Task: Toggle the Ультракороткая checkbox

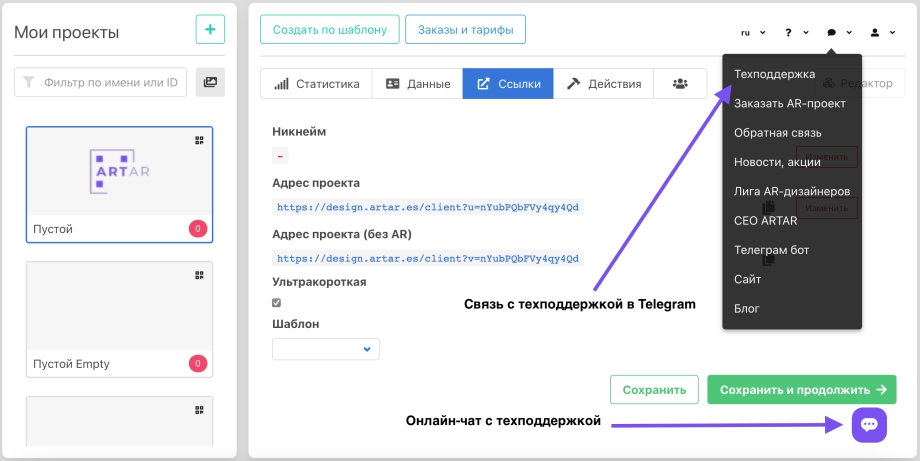Action: [x=277, y=302]
